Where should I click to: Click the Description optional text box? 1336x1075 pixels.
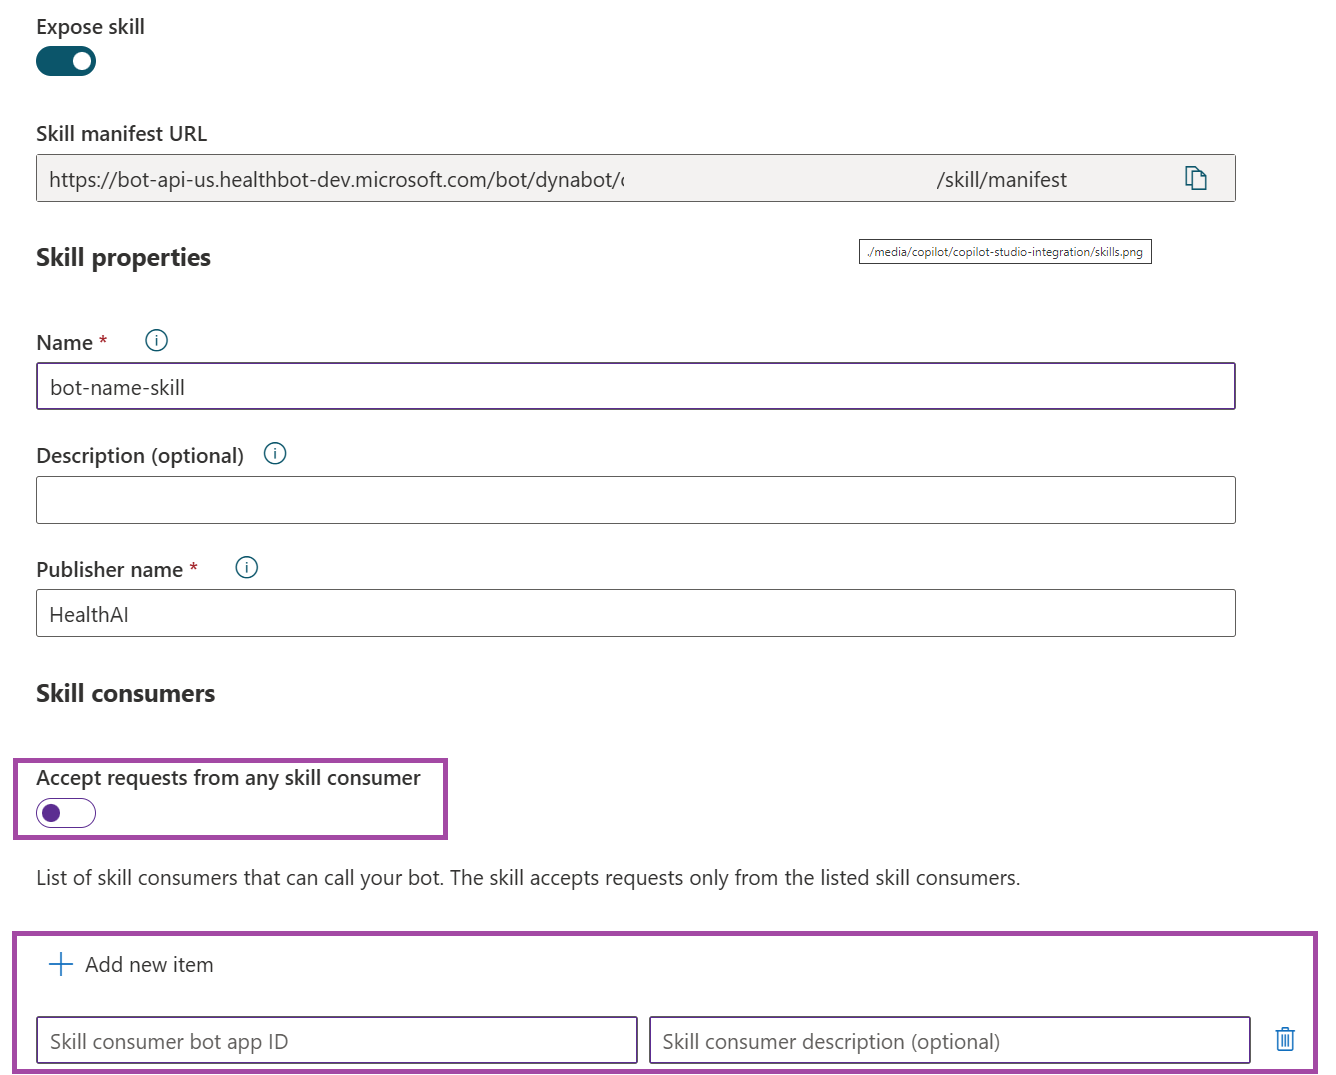(x=635, y=500)
